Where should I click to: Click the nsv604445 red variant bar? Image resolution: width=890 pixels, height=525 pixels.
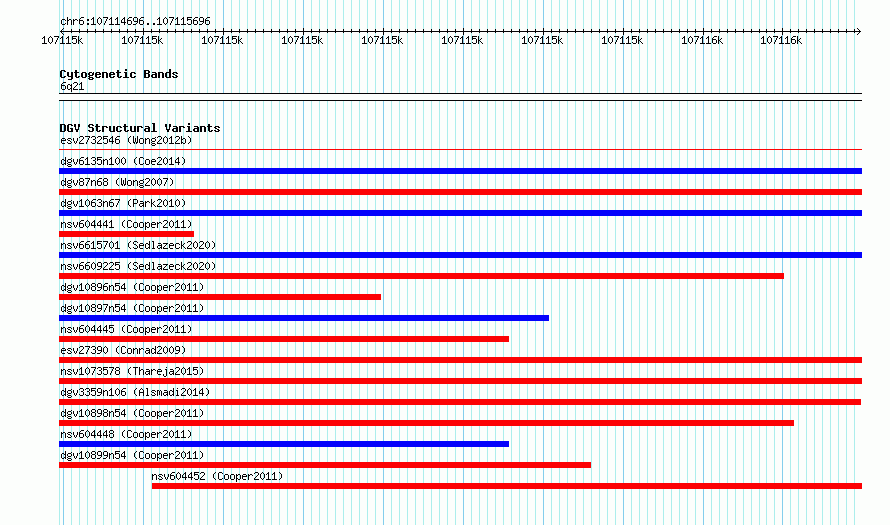pos(284,339)
